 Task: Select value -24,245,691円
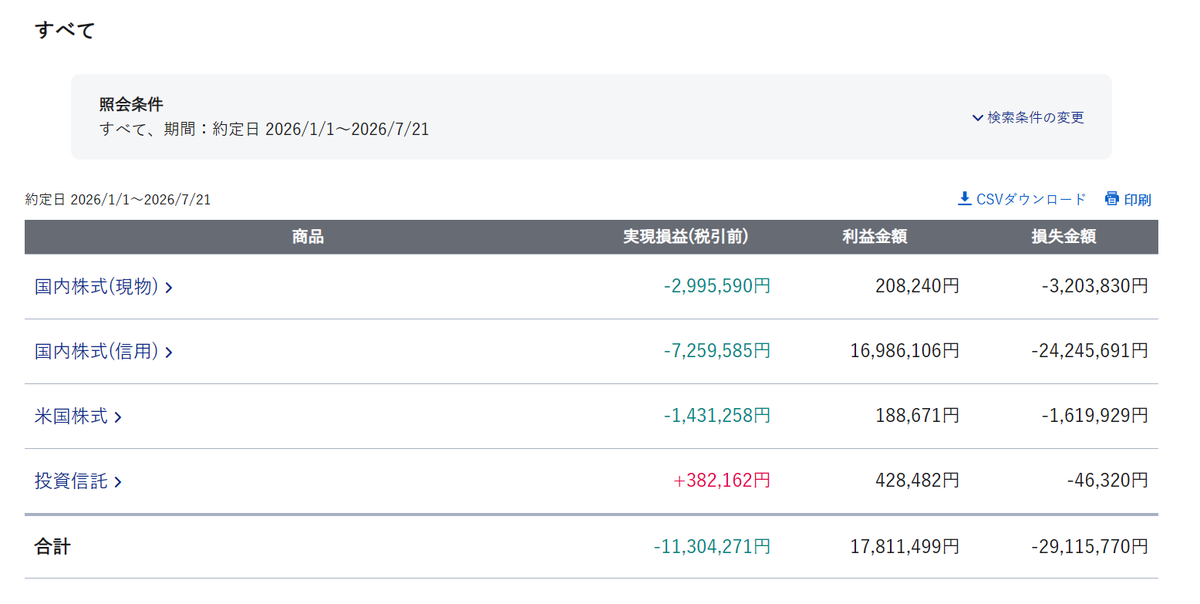pos(1089,351)
